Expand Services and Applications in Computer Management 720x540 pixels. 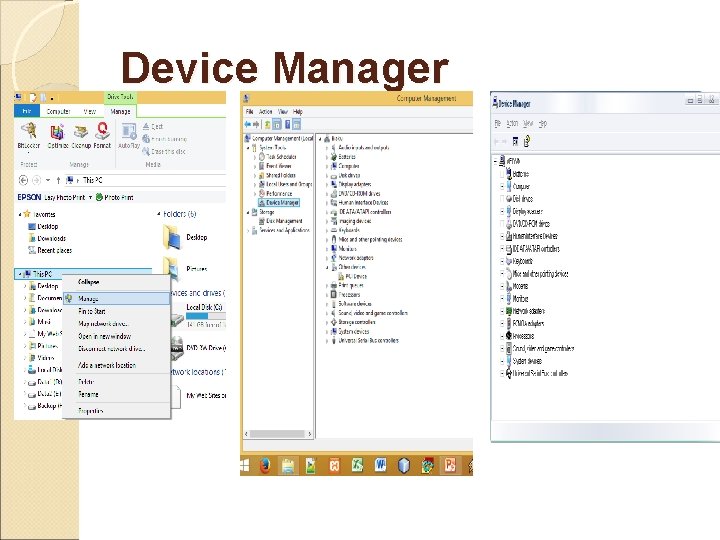tap(248, 231)
